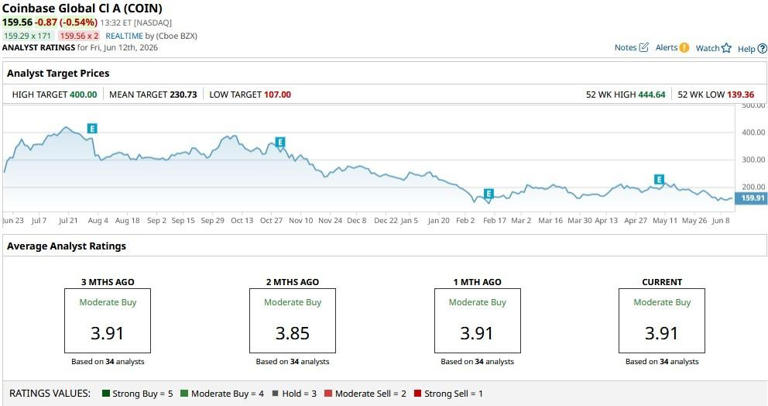Select the CURRENT Moderate Buy rating box

coord(662,321)
